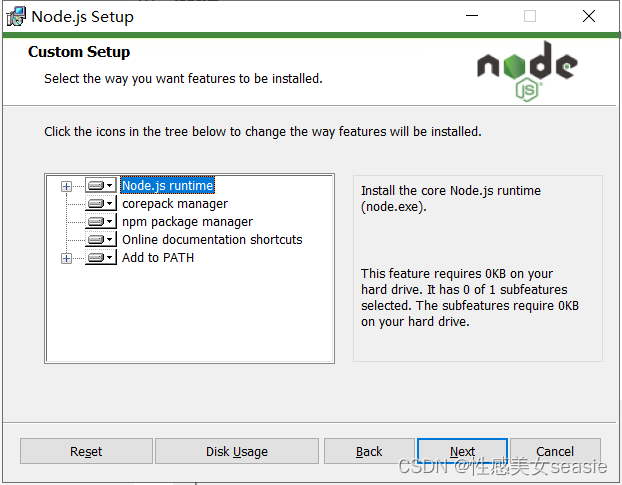Viewport: 622px width, 485px height.
Task: Expand the Add to PATH tree node
Action: point(67,258)
